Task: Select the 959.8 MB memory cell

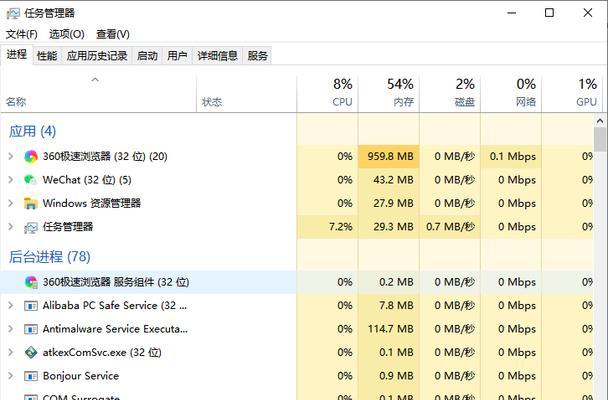Action: click(x=389, y=157)
